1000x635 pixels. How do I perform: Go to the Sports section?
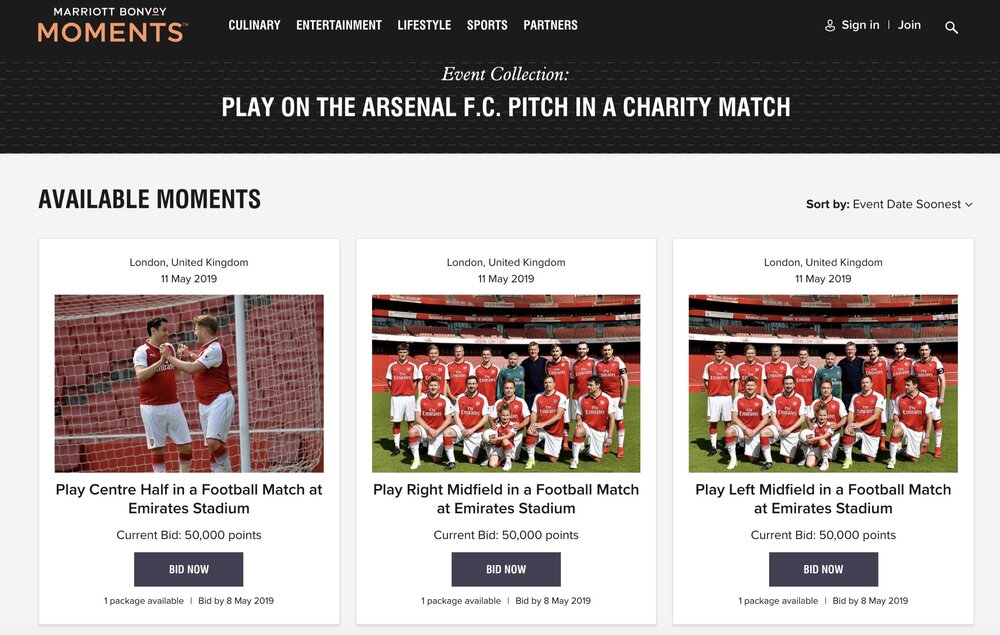(x=487, y=25)
